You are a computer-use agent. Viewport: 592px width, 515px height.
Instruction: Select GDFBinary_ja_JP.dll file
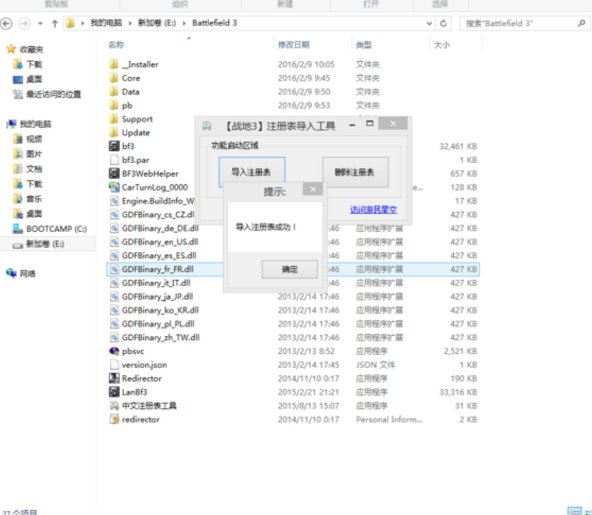(x=157, y=296)
